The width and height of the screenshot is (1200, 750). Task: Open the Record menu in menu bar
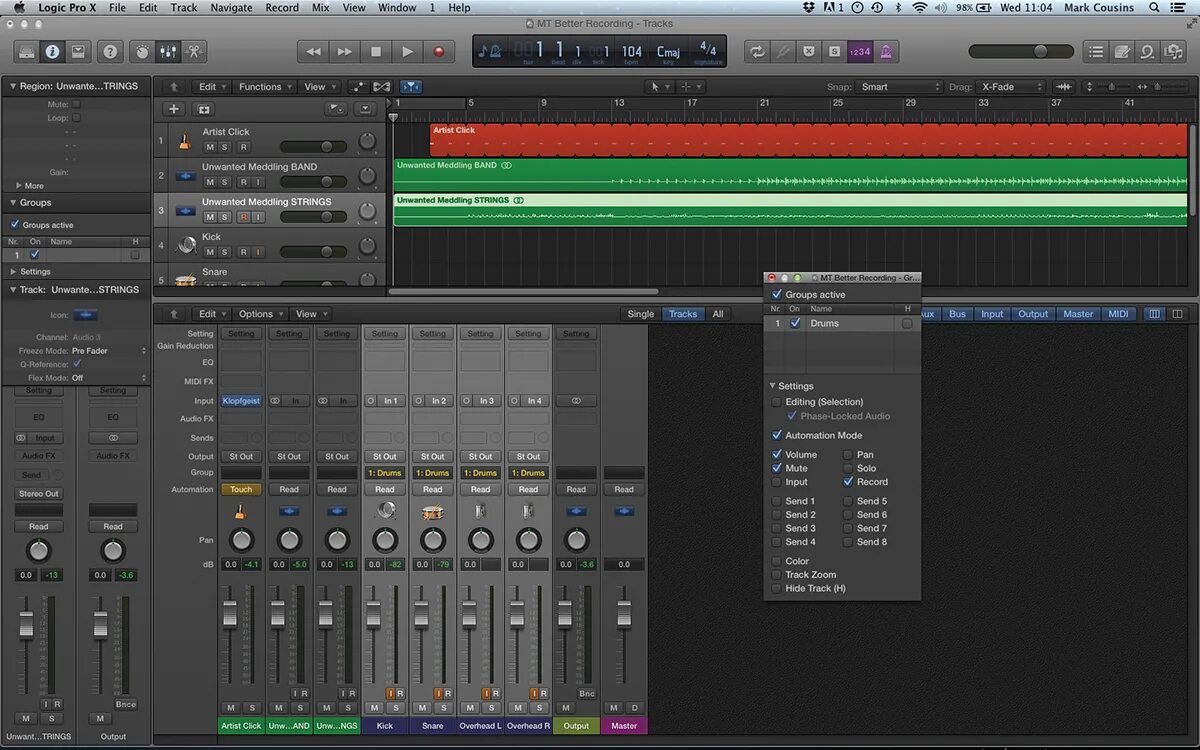tap(282, 7)
